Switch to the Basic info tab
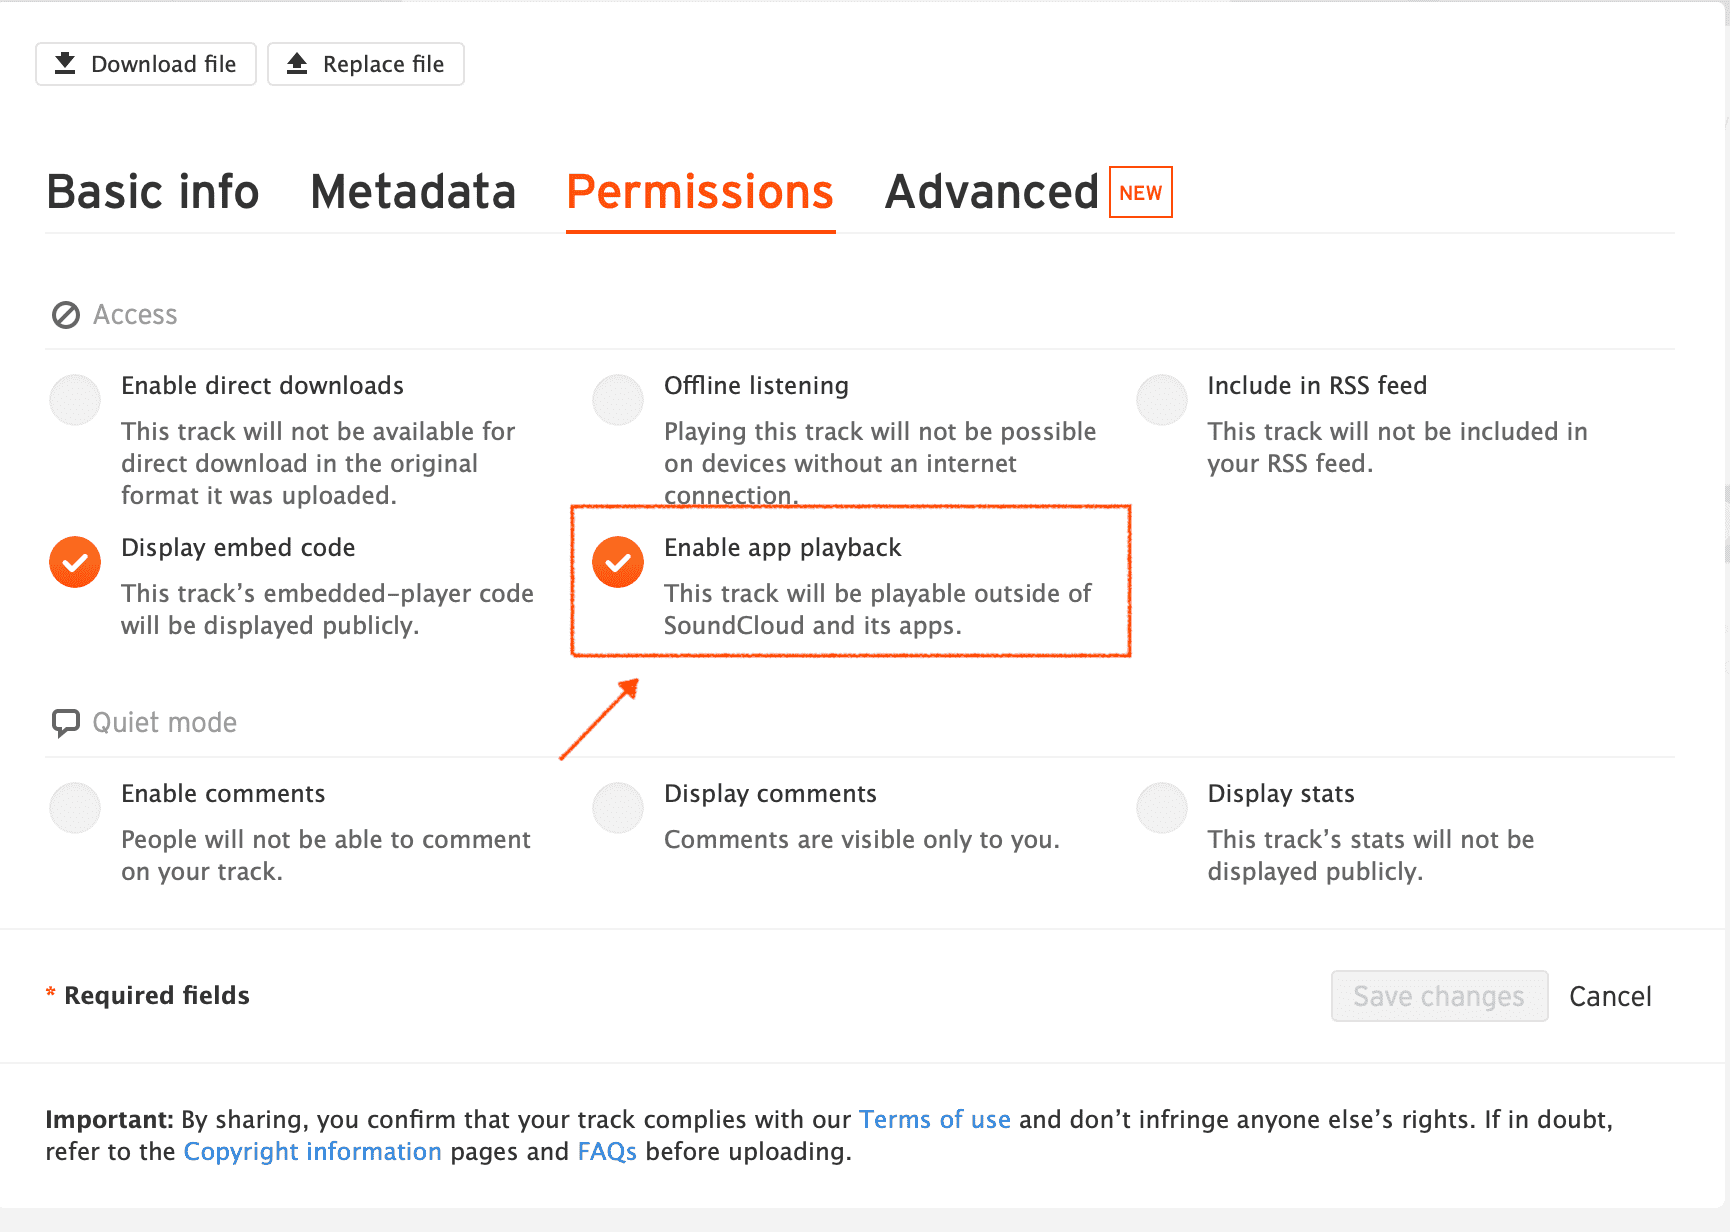This screenshot has height=1232, width=1730. (x=153, y=192)
